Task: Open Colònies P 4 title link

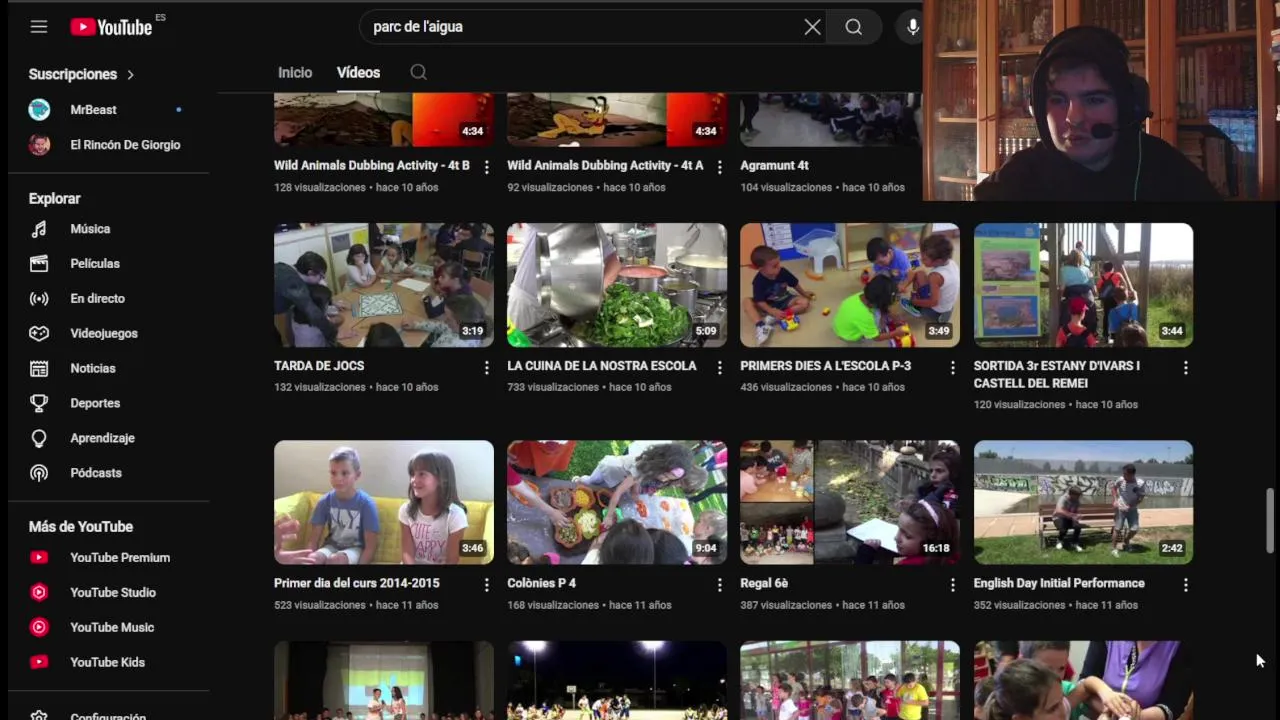Action: (541, 583)
